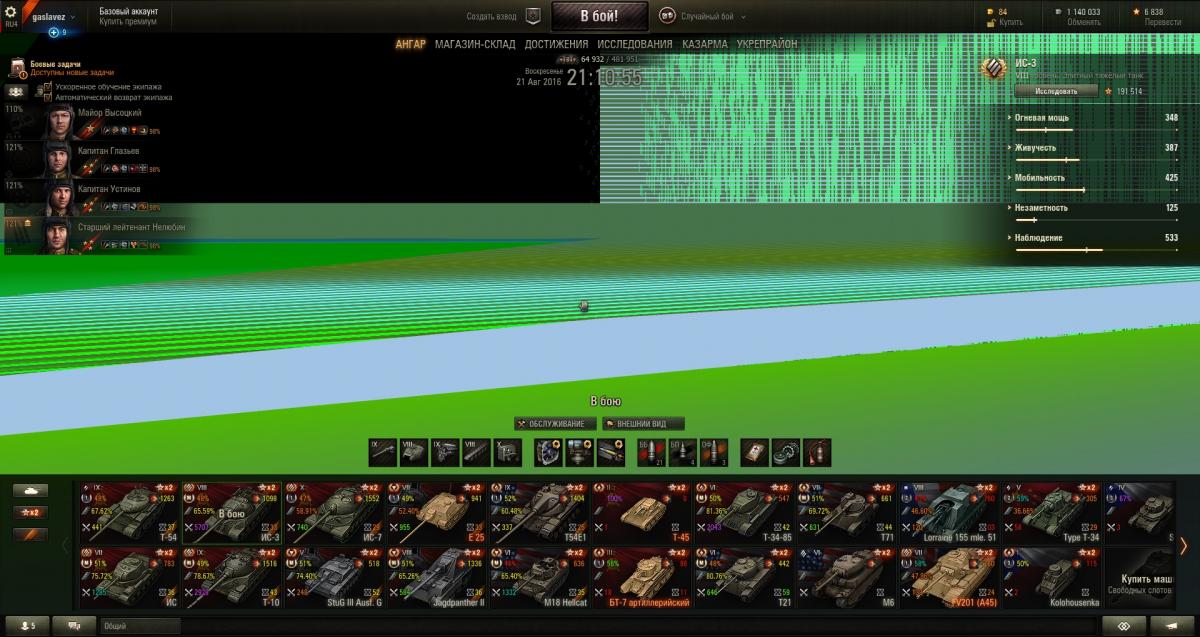The height and width of the screenshot is (637, 1200).
Task: Select the Lorraine 155 mle. 51 tank
Action: pyautogui.click(x=951, y=513)
